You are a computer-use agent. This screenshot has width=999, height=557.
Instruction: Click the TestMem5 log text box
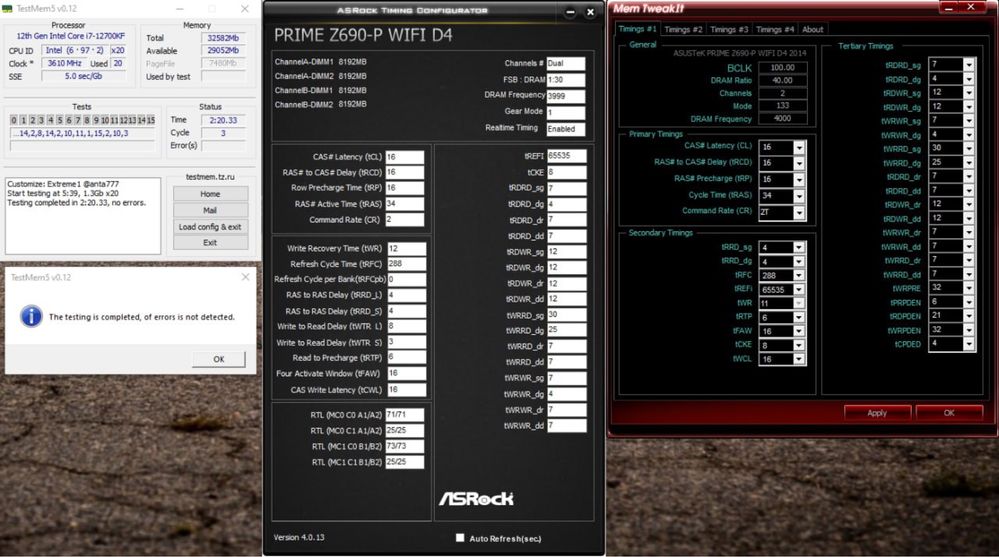[83, 216]
